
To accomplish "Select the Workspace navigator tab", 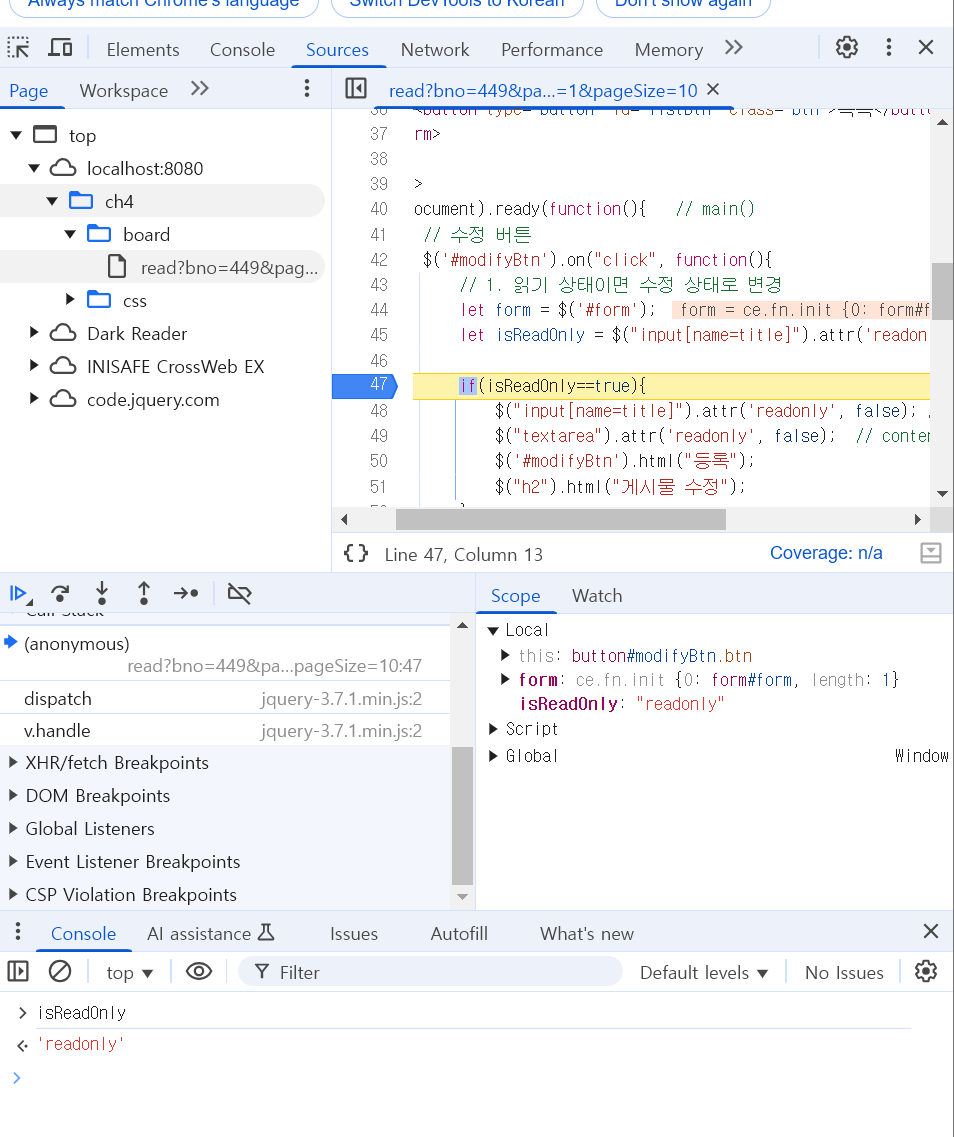I will 123,91.
